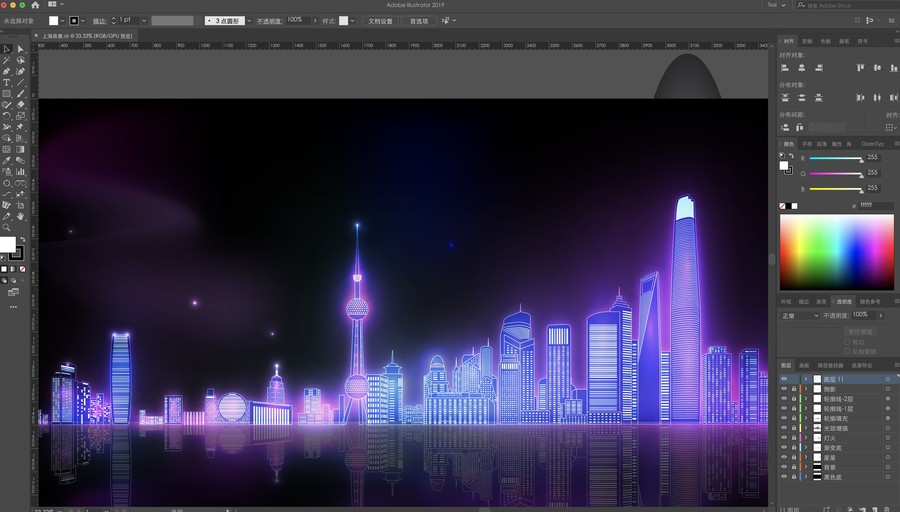Switch to the 画笔 brushes tab
Image resolution: width=900 pixels, height=512 pixels.
(844, 41)
